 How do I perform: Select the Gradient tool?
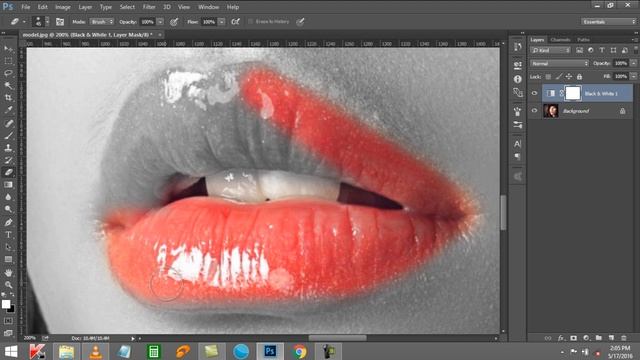[x=8, y=184]
